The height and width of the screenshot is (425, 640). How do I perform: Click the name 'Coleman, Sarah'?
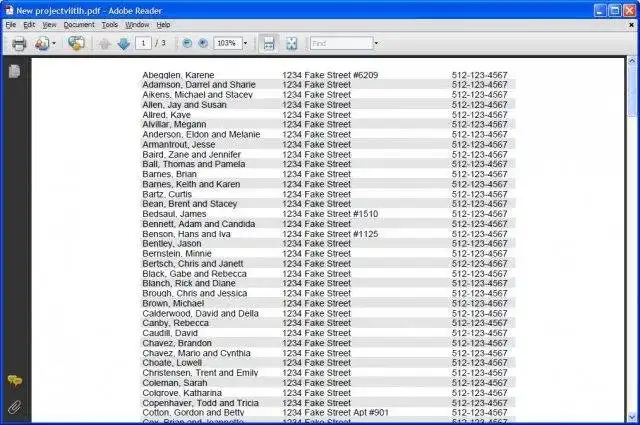tap(175, 383)
